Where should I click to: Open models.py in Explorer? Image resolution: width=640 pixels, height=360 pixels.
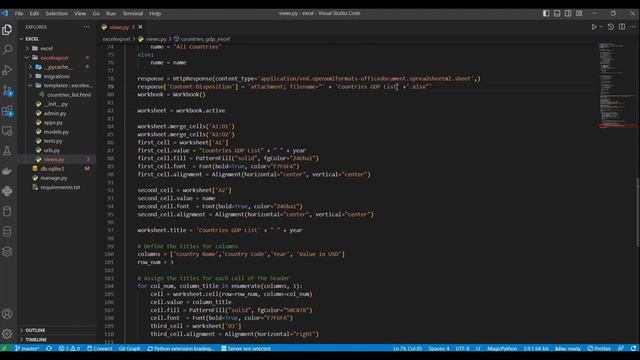[56, 132]
